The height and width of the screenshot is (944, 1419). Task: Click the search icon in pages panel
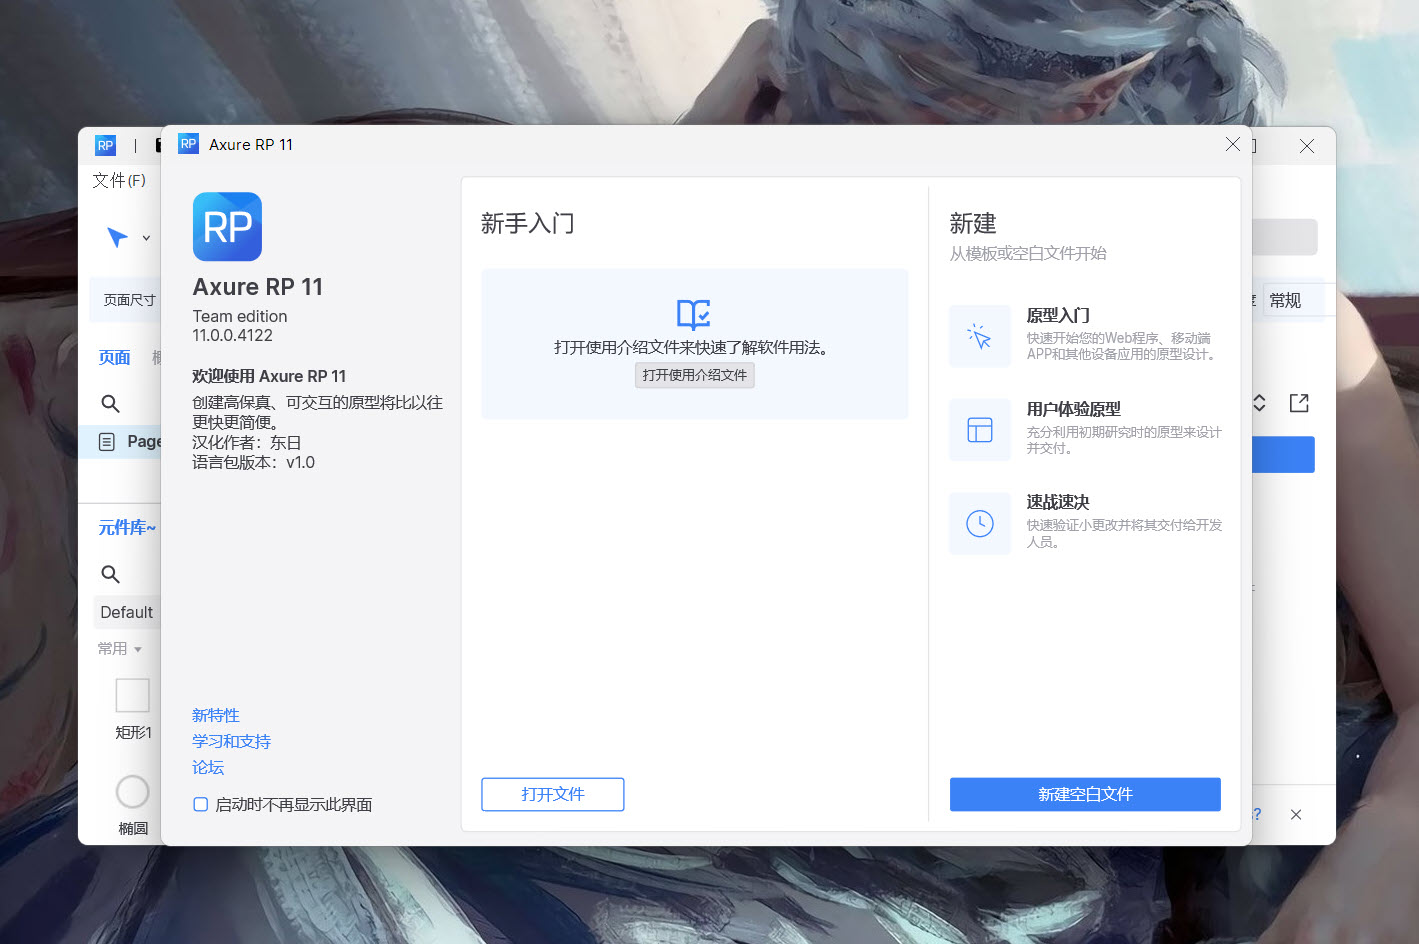tap(111, 403)
